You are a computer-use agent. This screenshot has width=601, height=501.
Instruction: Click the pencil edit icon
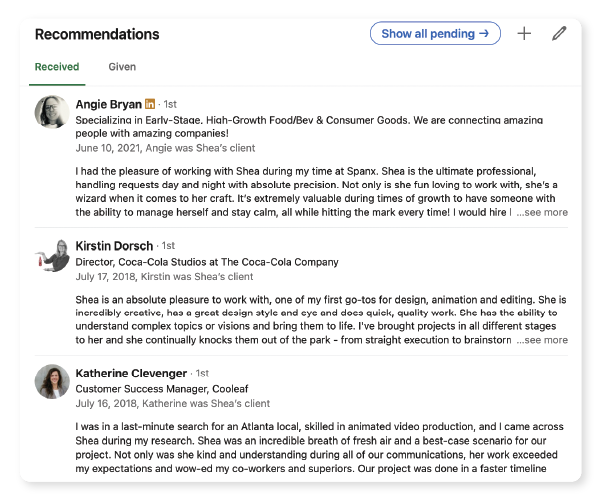(559, 33)
